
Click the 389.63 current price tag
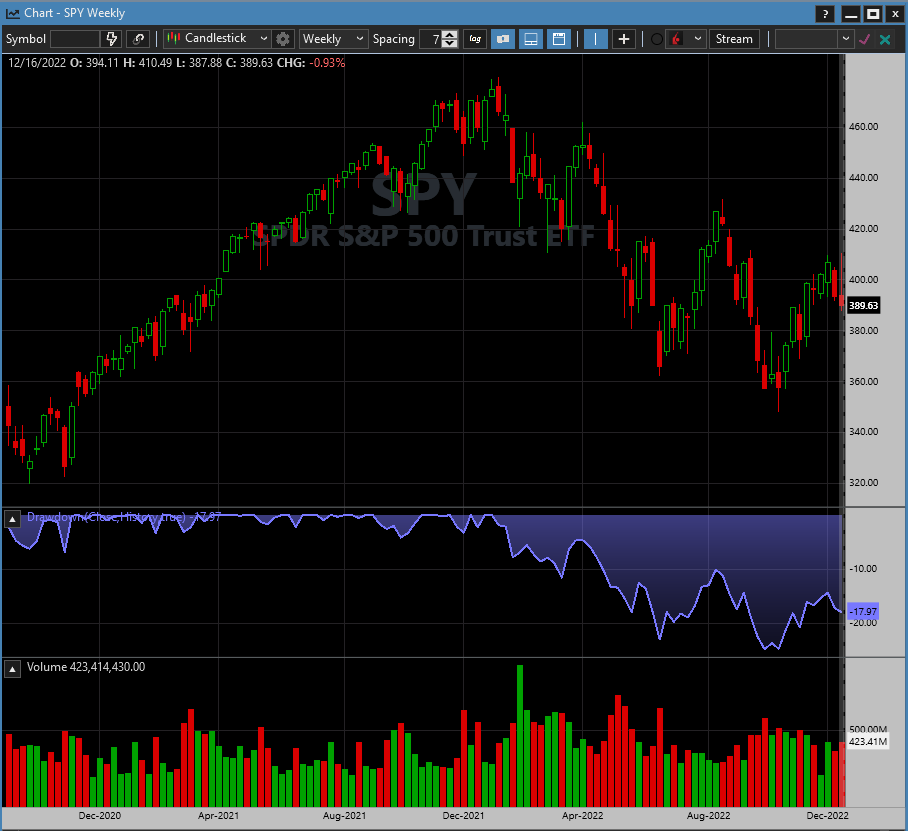[863, 305]
